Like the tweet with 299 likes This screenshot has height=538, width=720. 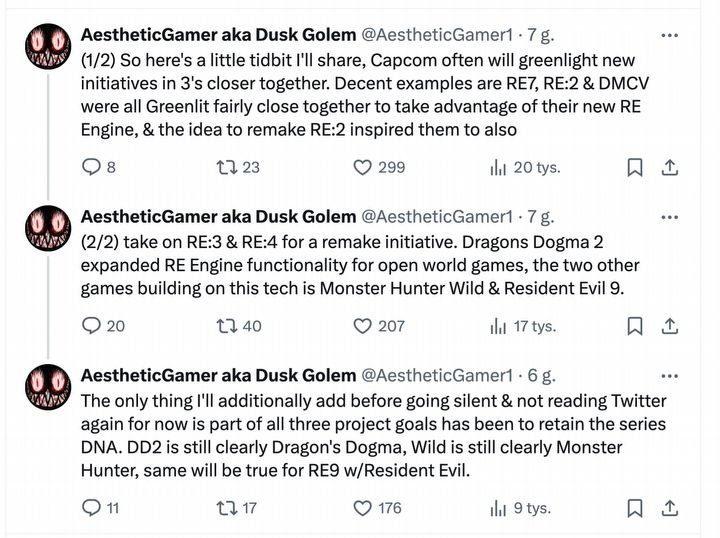[x=364, y=167]
